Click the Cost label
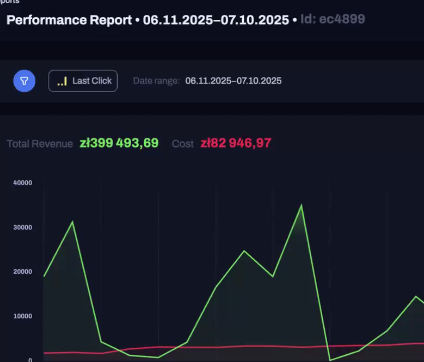 click(183, 144)
